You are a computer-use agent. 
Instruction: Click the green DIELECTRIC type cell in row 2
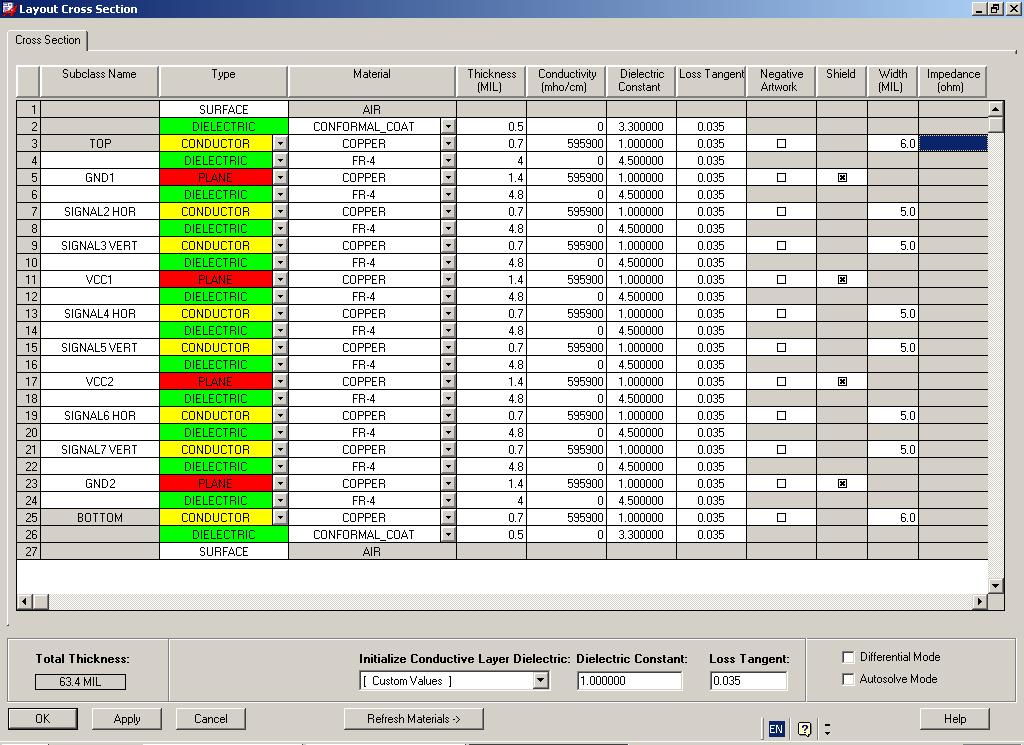tap(223, 127)
